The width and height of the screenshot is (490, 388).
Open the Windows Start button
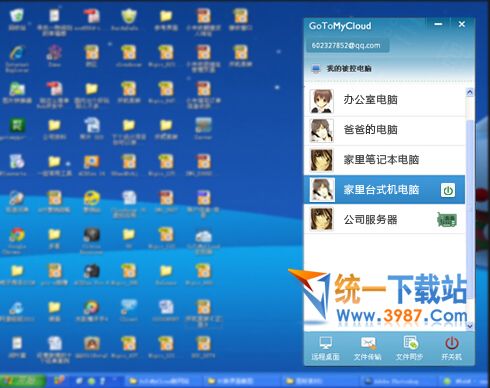(x=23, y=380)
